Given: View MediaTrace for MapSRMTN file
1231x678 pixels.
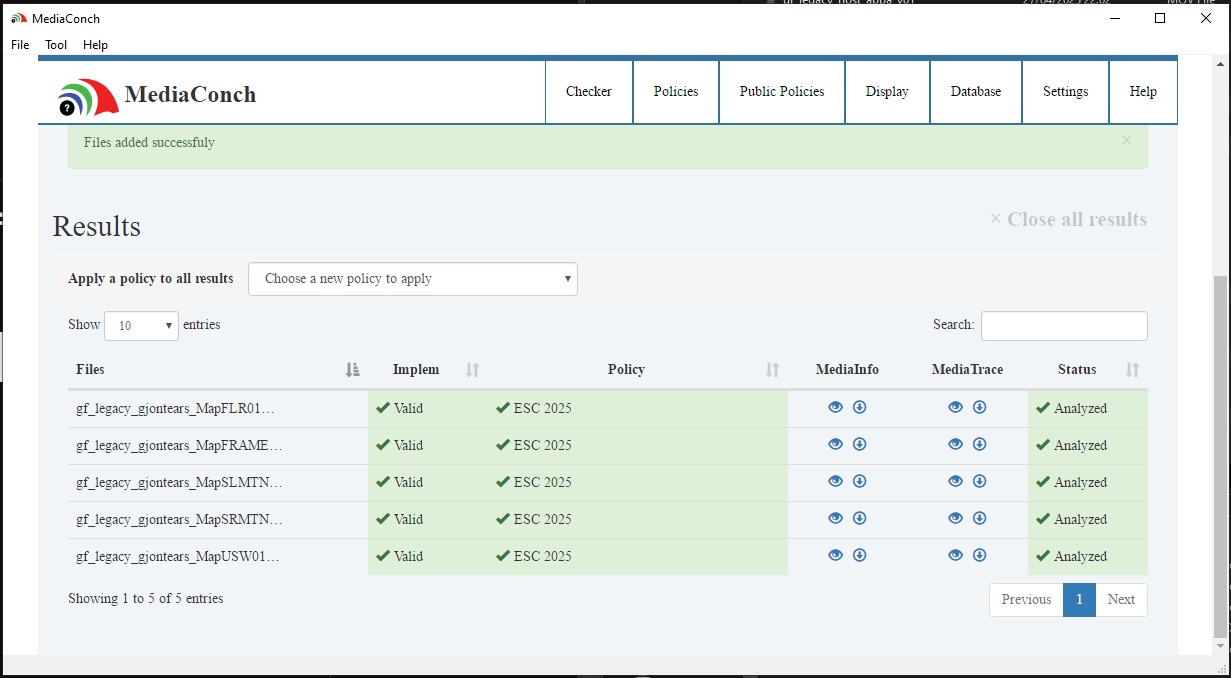Looking at the screenshot, I should click(x=955, y=518).
